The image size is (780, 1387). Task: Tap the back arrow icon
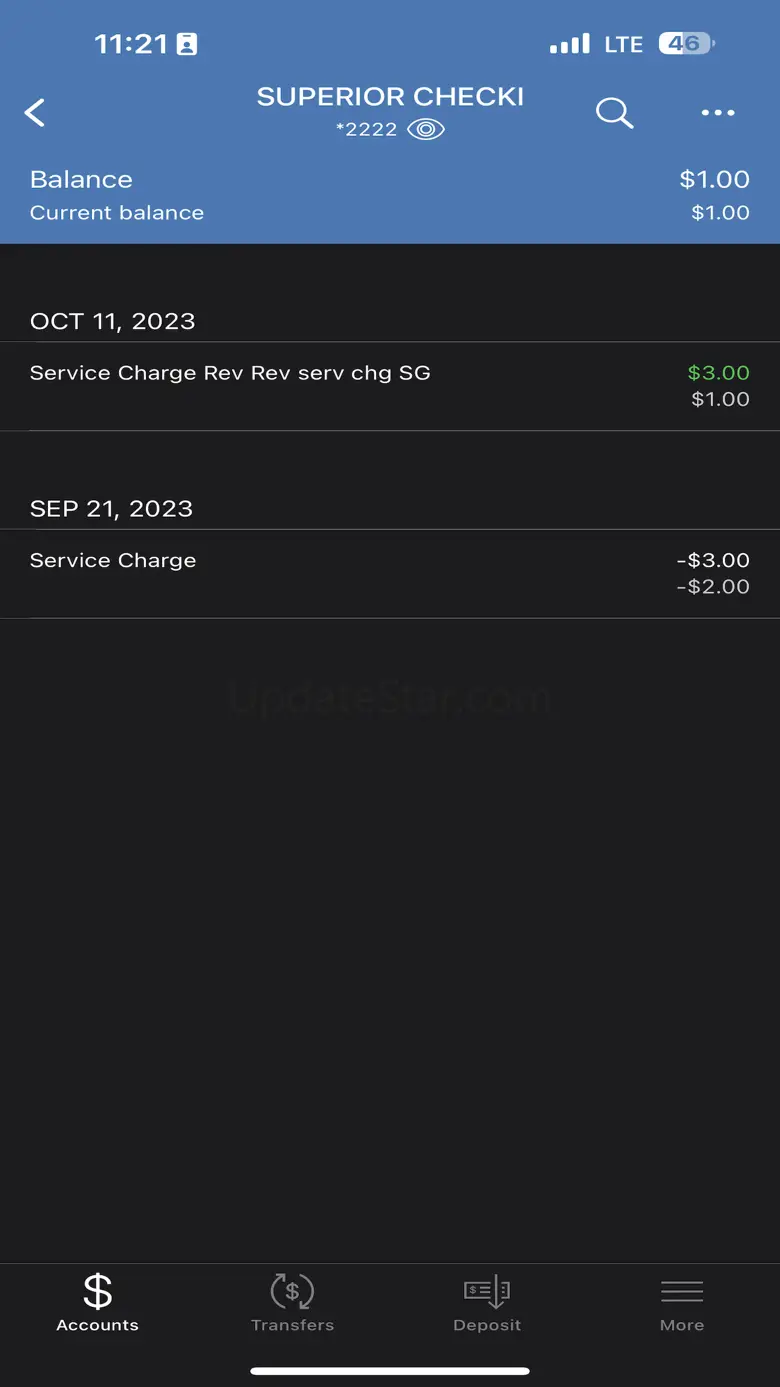tap(35, 113)
